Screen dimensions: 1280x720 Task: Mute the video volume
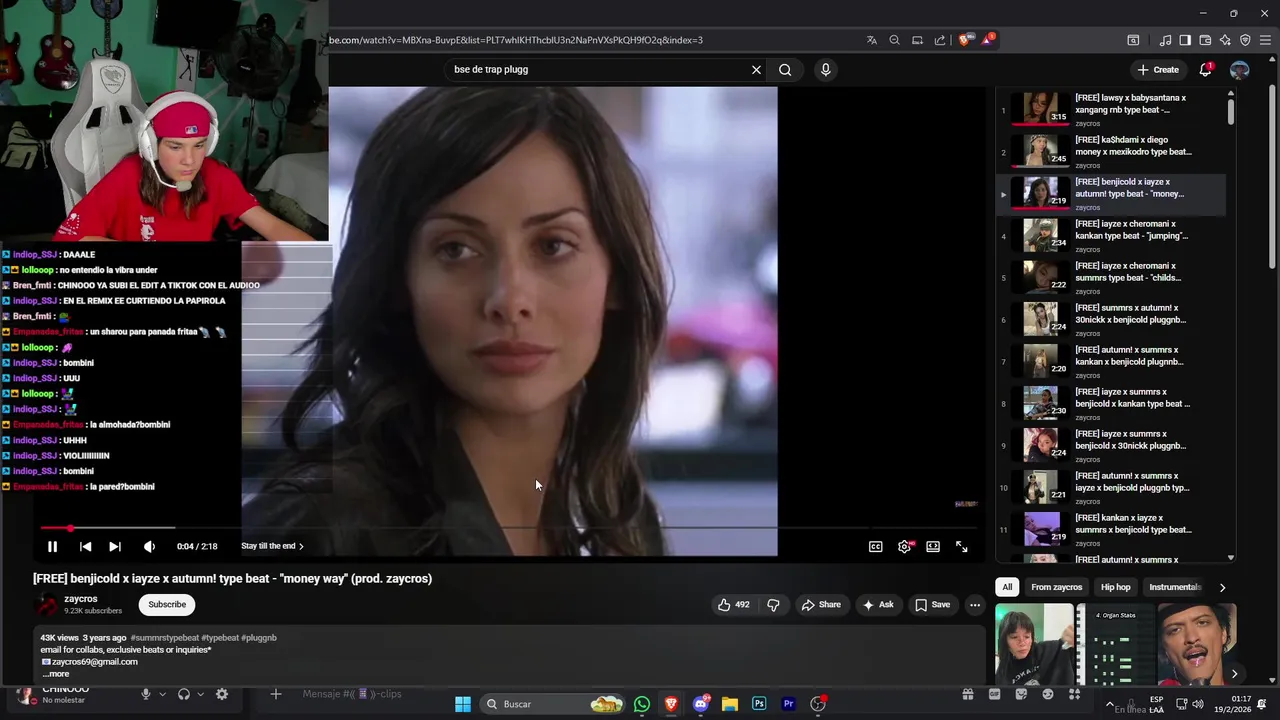[x=149, y=546]
